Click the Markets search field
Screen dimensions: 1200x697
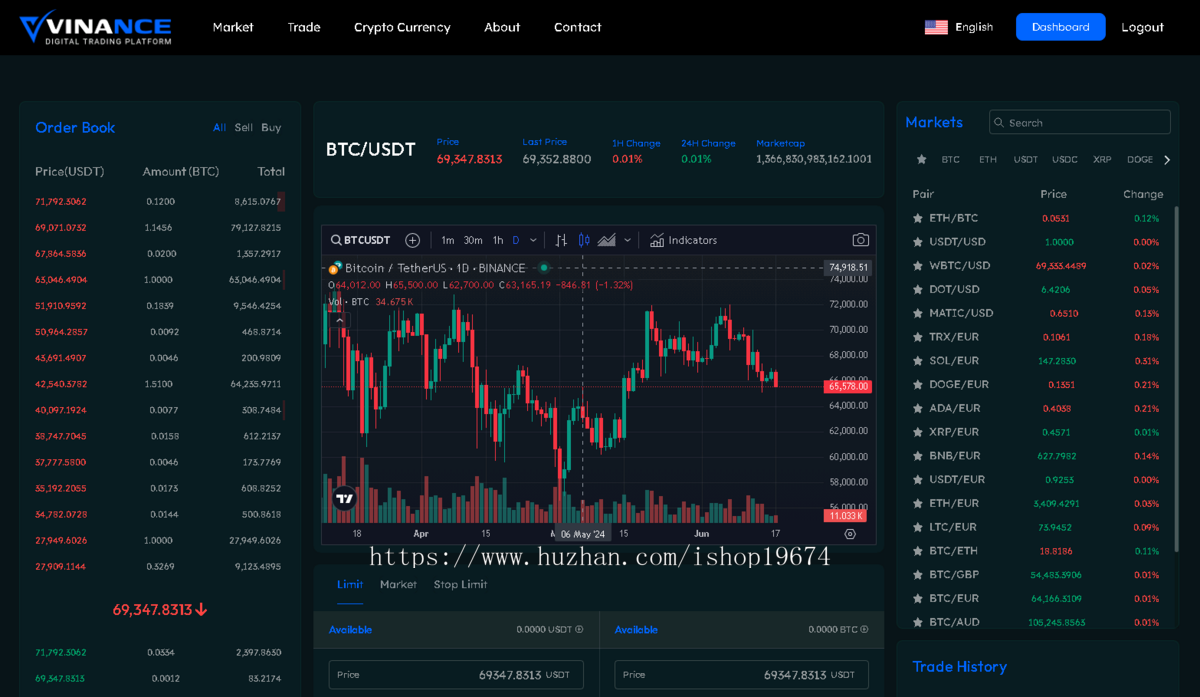click(x=1080, y=122)
